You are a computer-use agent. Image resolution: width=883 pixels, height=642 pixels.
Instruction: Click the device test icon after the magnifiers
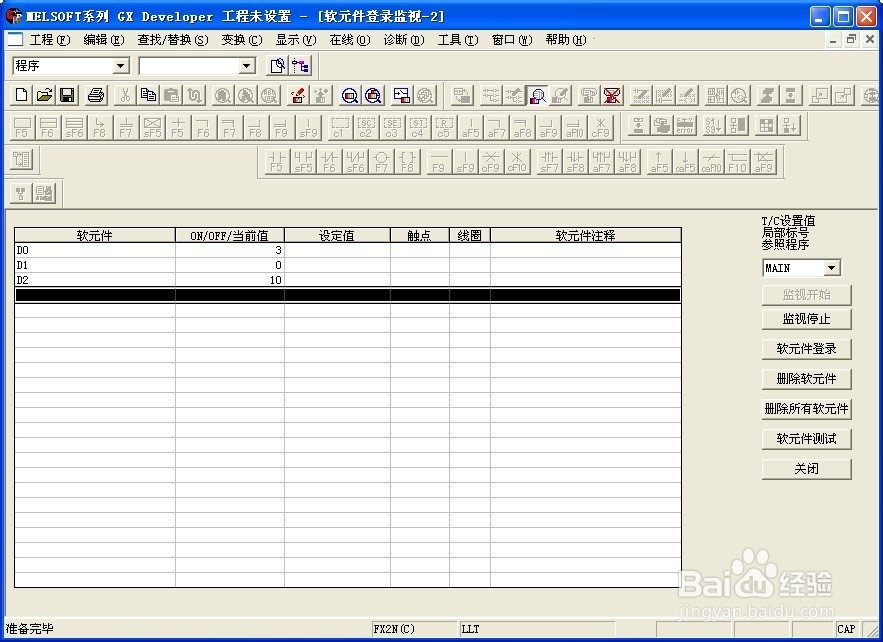coord(402,95)
